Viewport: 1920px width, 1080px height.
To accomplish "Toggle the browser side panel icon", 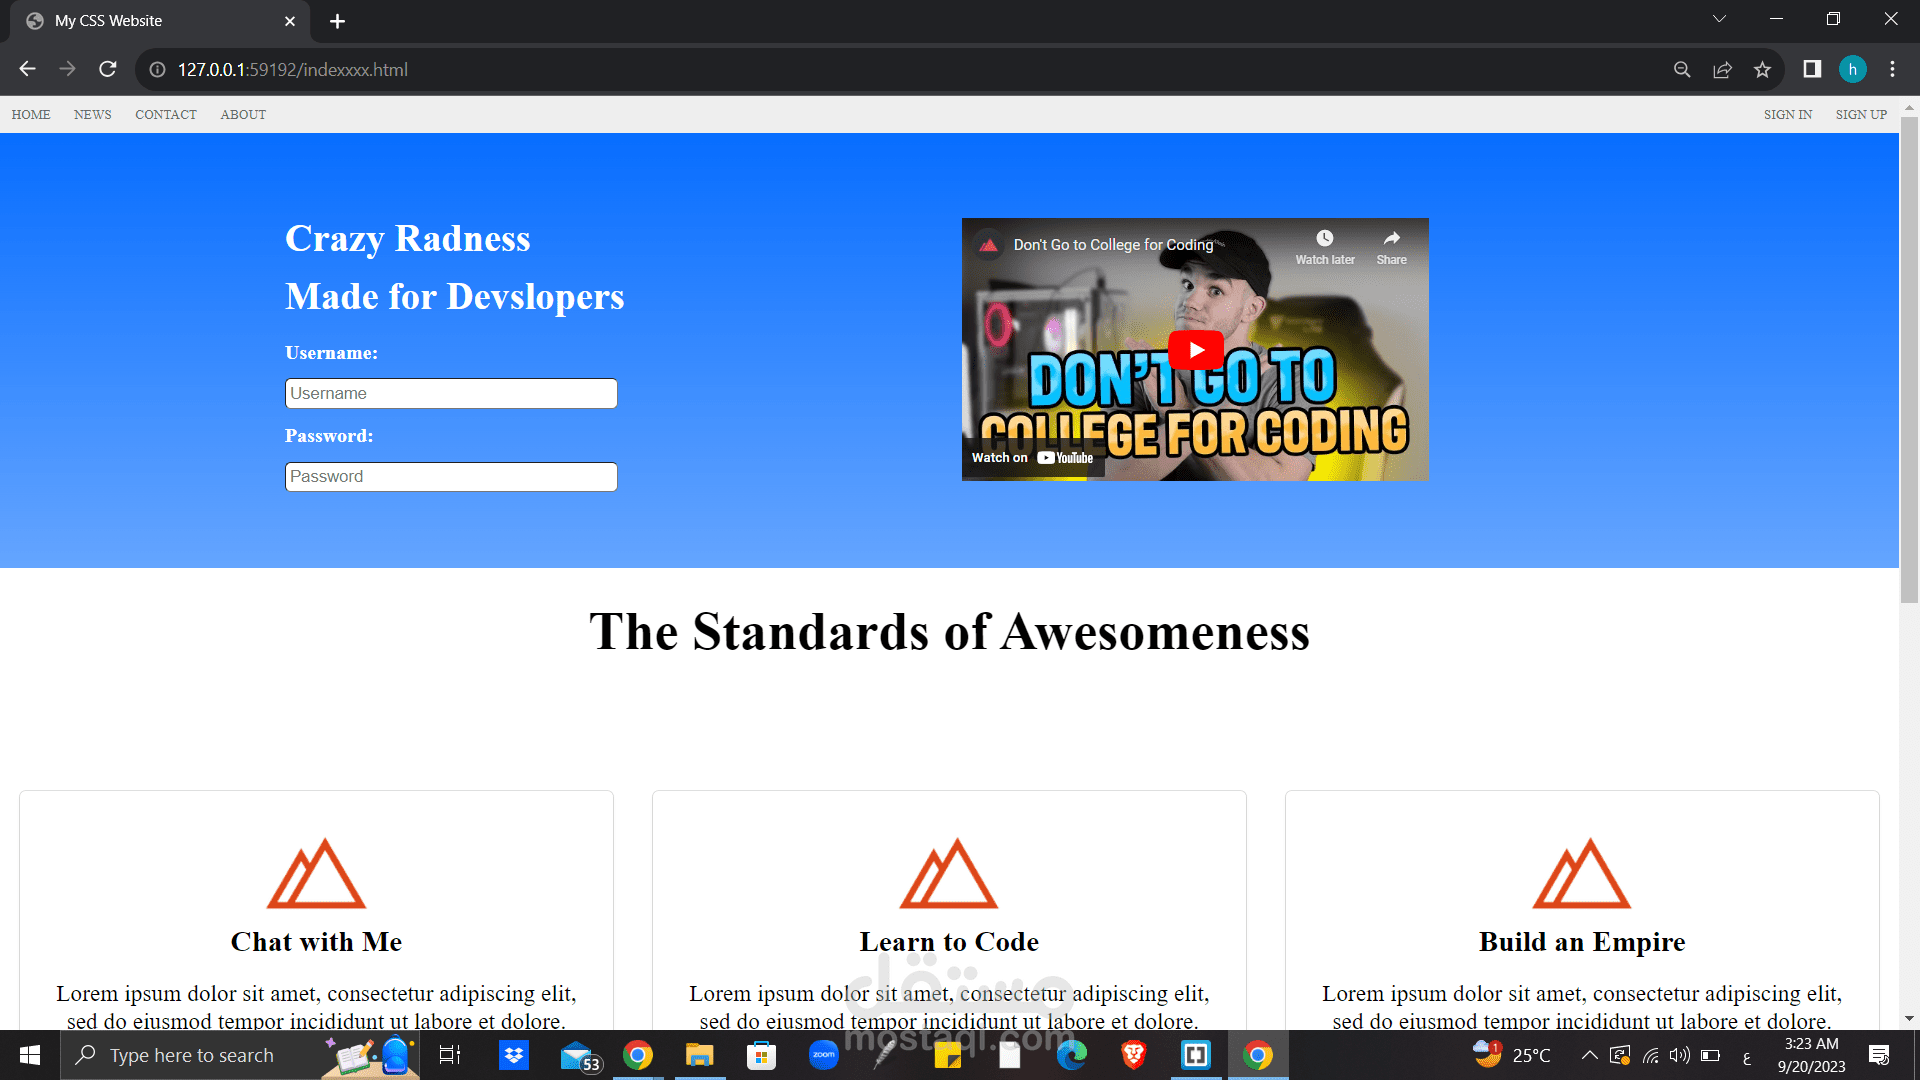I will click(1812, 69).
